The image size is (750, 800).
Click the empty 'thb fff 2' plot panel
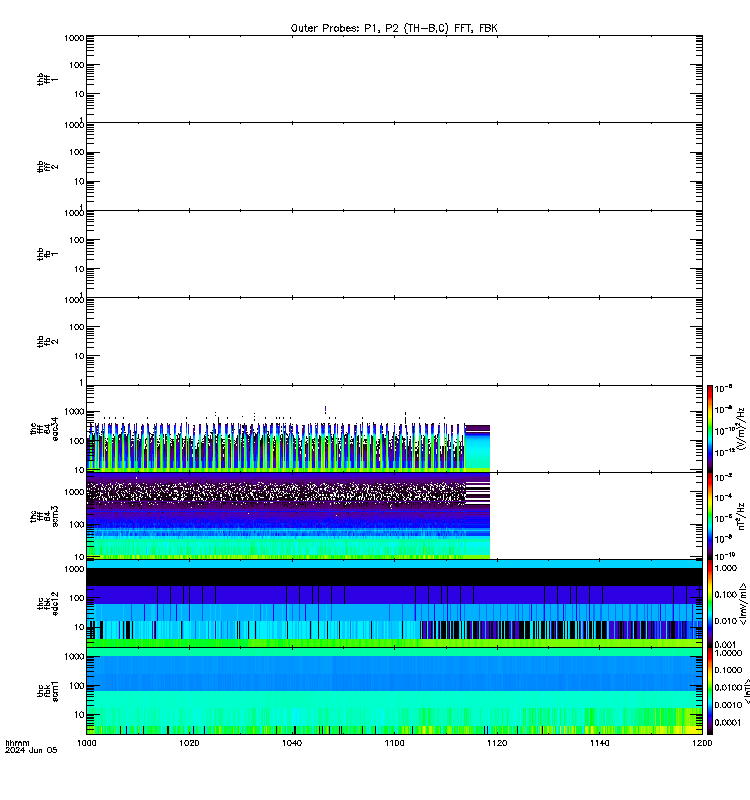click(394, 166)
